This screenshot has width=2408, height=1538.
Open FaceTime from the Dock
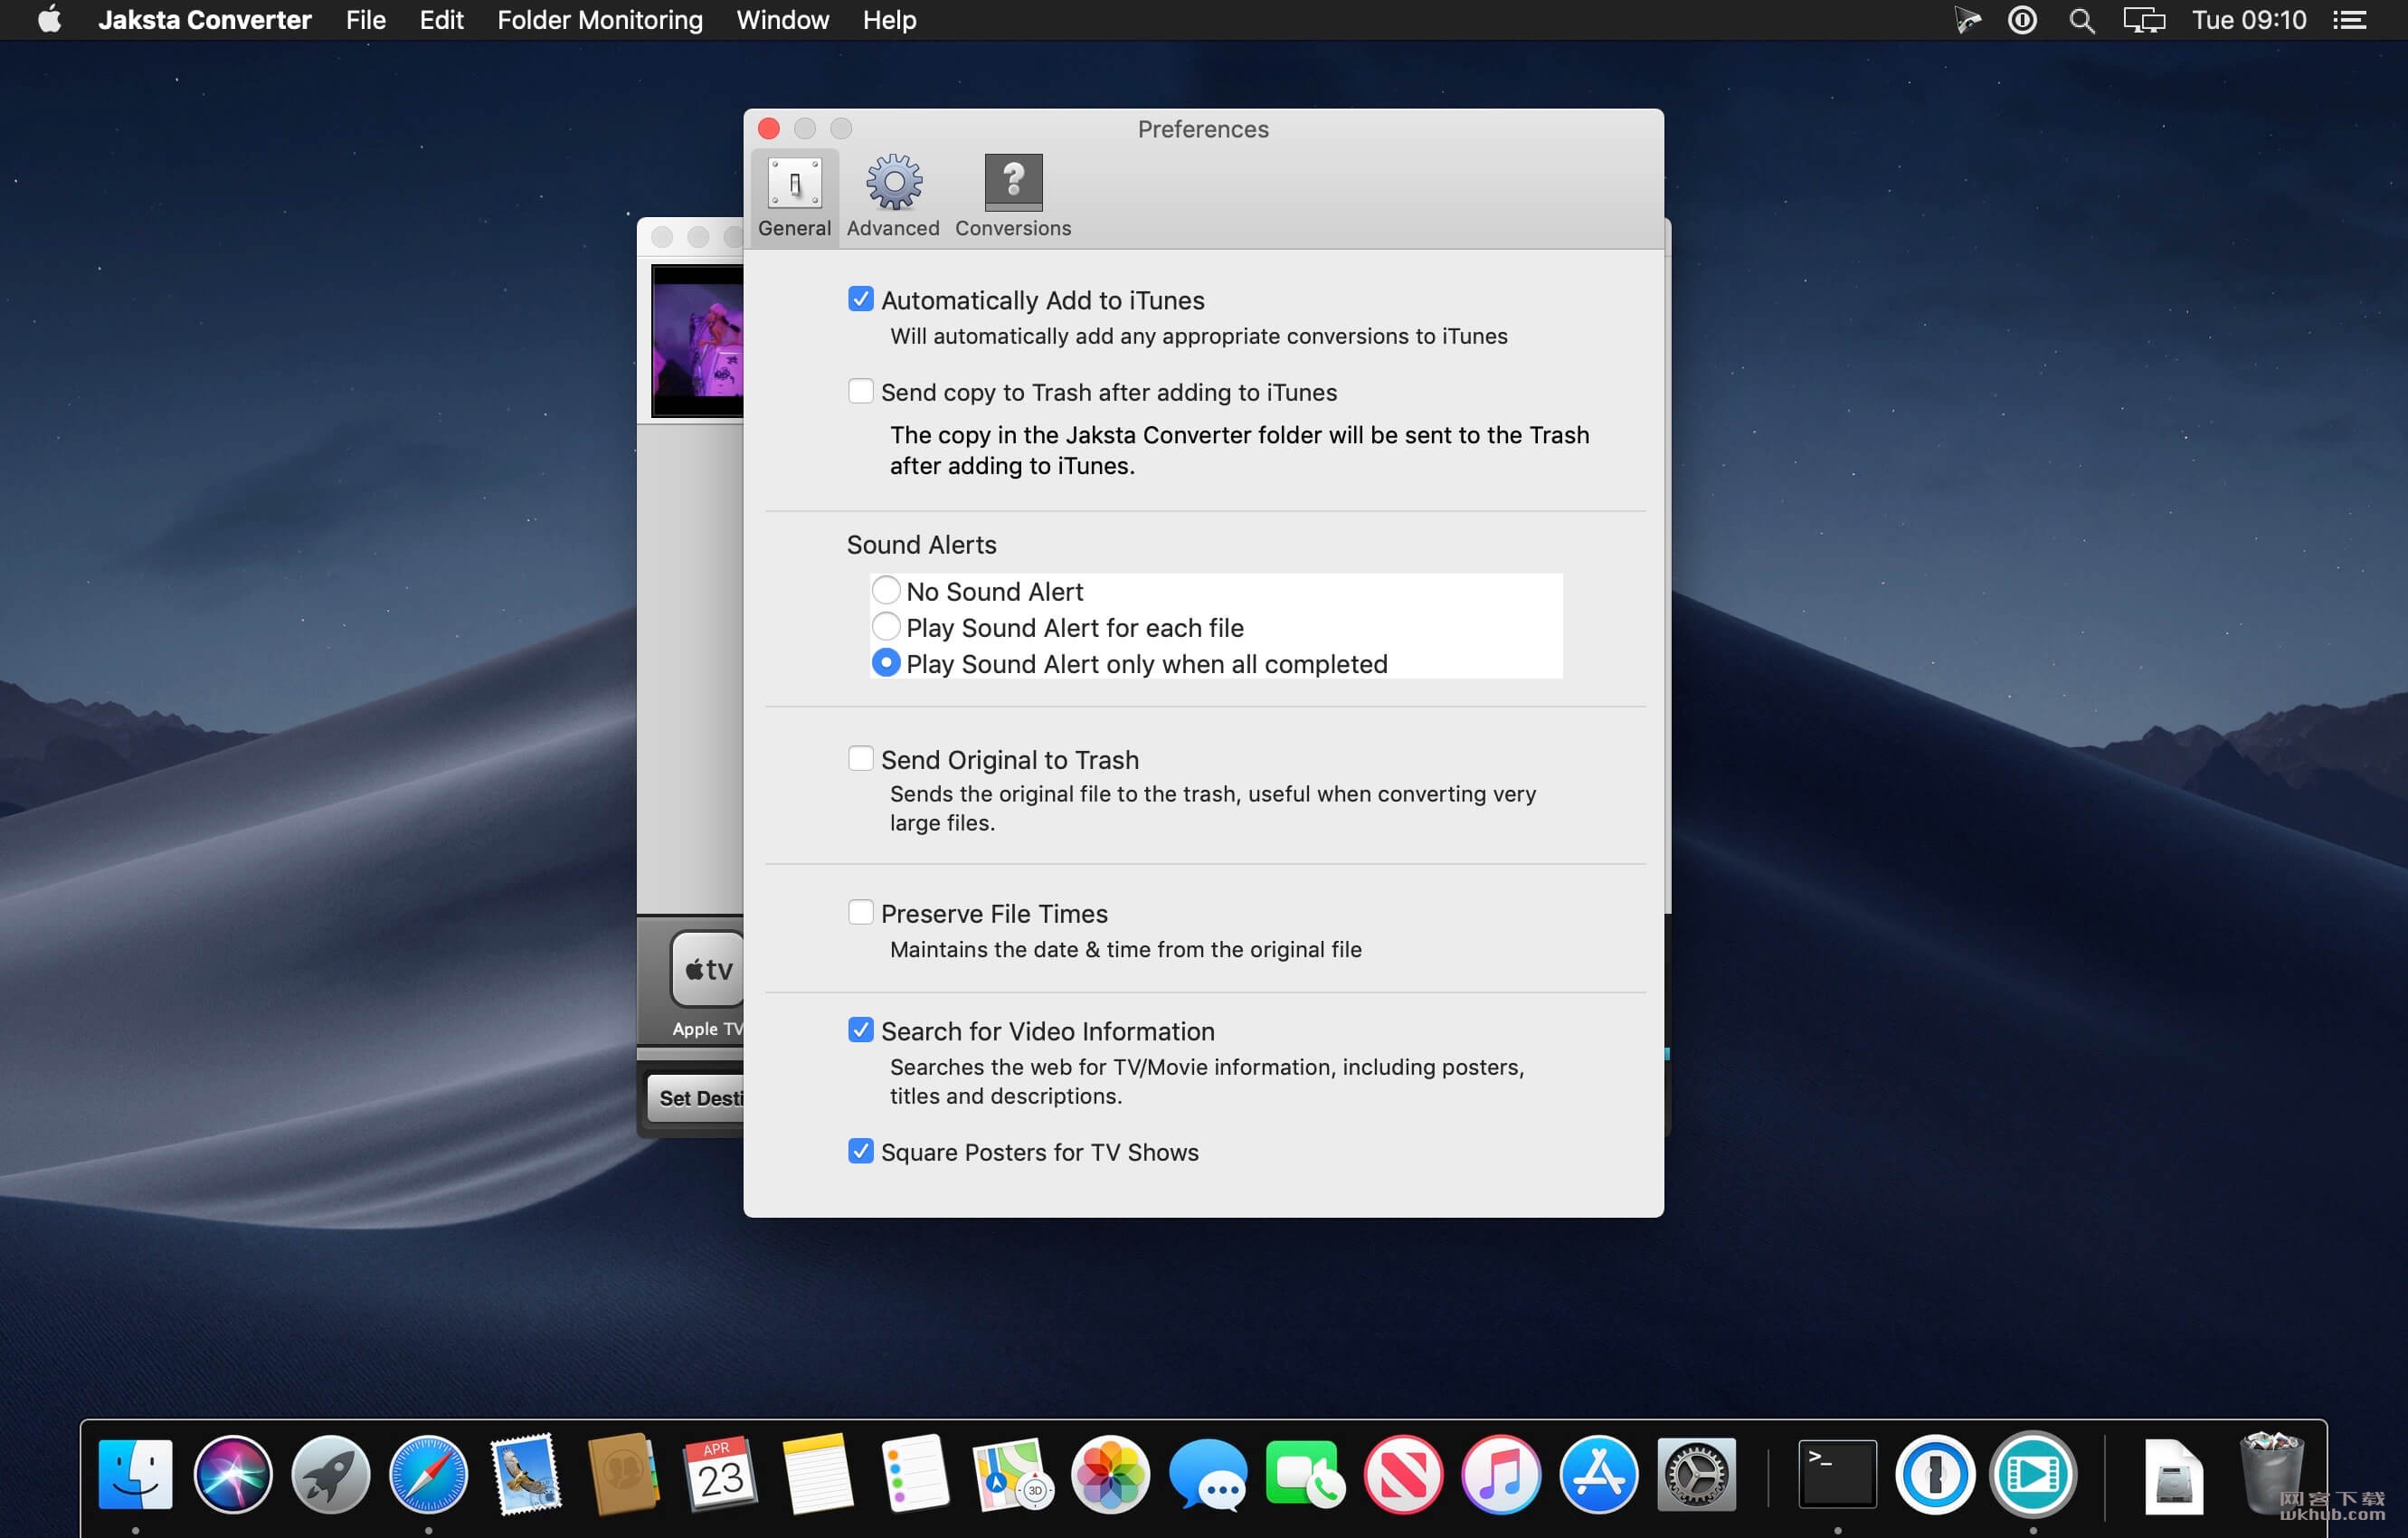[x=1305, y=1474]
